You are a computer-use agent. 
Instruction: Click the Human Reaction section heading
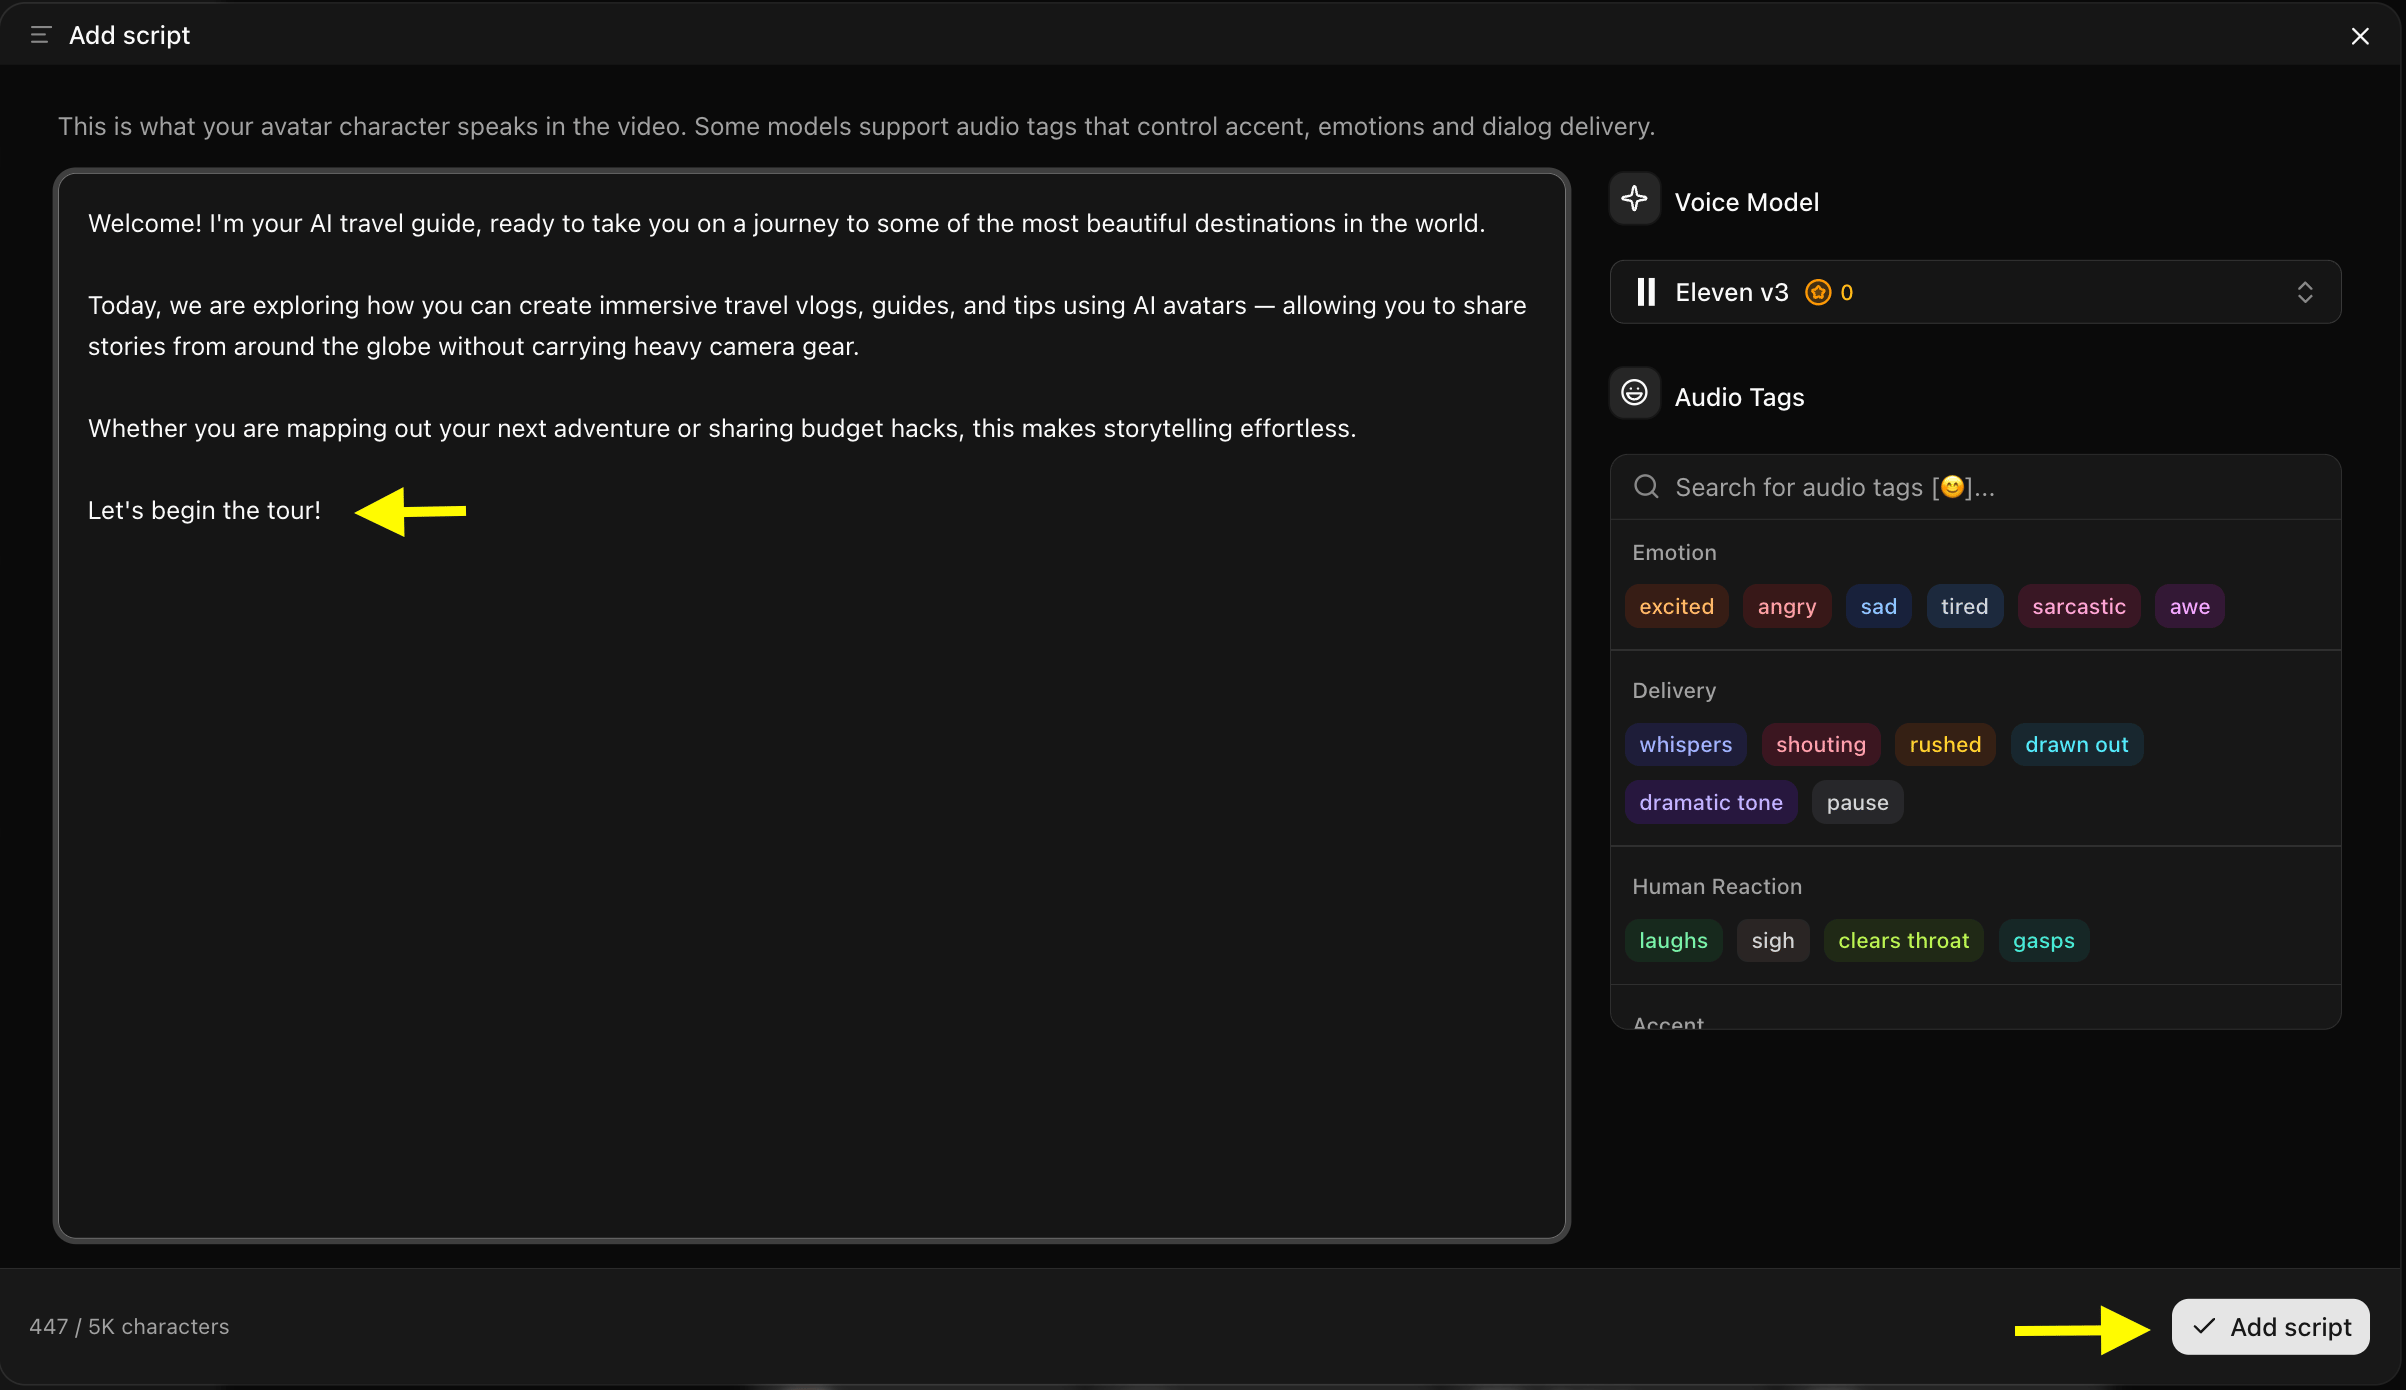(x=1716, y=886)
